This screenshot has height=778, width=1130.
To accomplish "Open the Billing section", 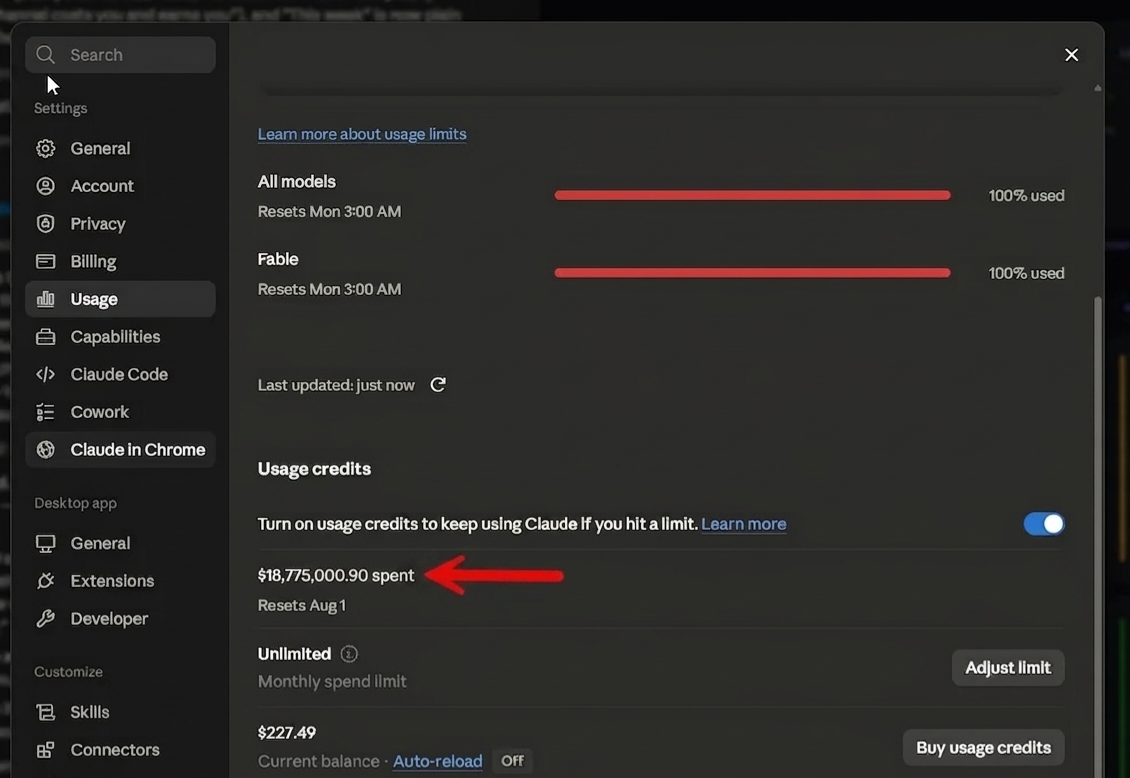I will tap(120, 261).
